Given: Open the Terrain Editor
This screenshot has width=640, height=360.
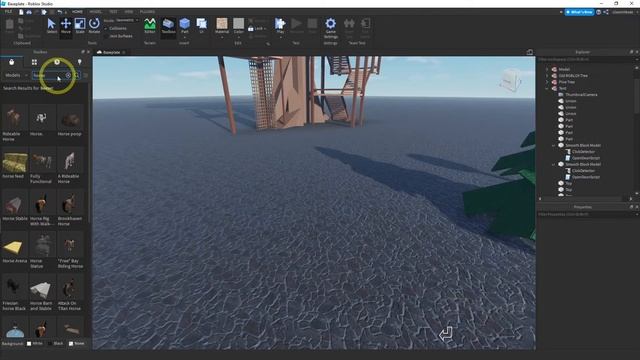Looking at the screenshot, I should click(x=150, y=26).
